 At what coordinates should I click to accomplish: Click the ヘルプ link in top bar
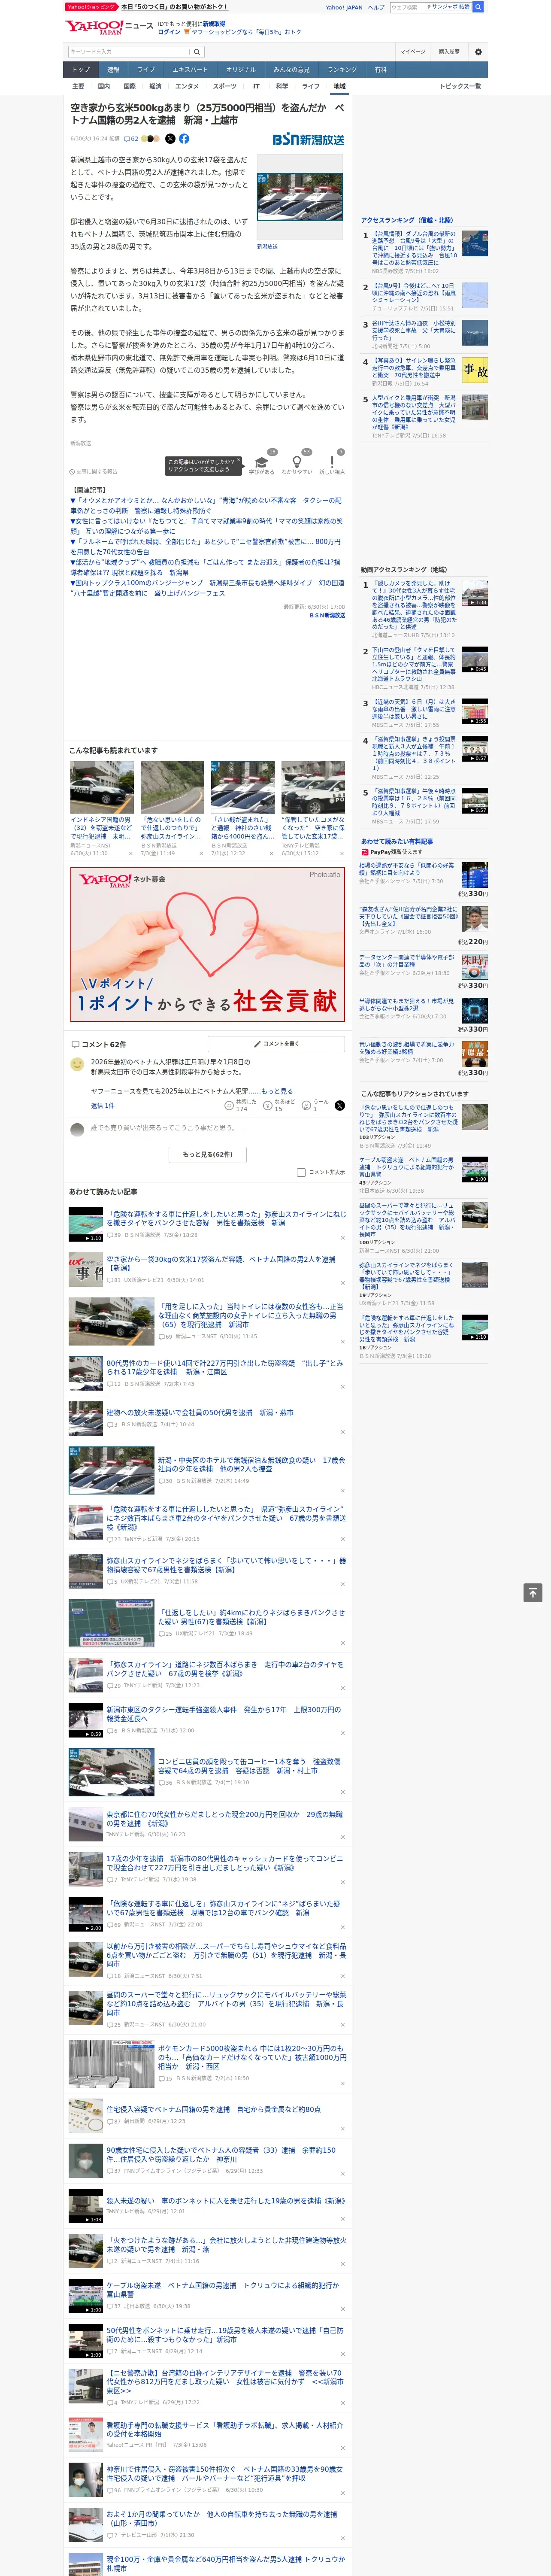[x=376, y=7]
